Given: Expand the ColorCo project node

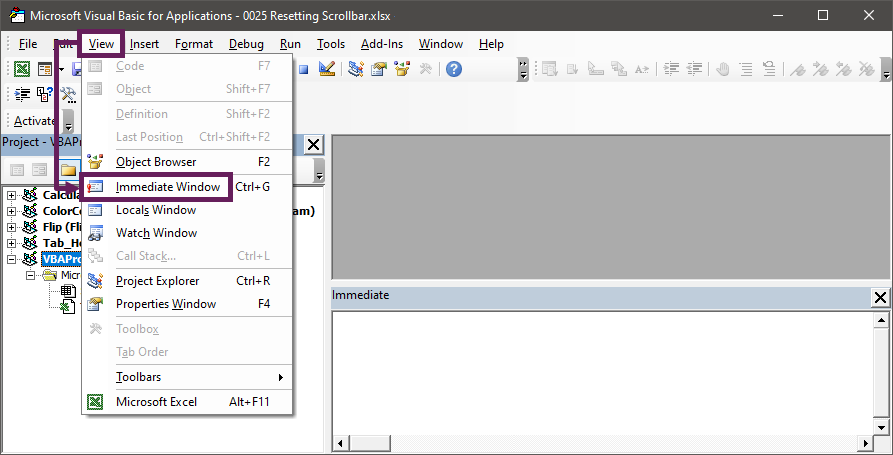Looking at the screenshot, I should (x=11, y=211).
